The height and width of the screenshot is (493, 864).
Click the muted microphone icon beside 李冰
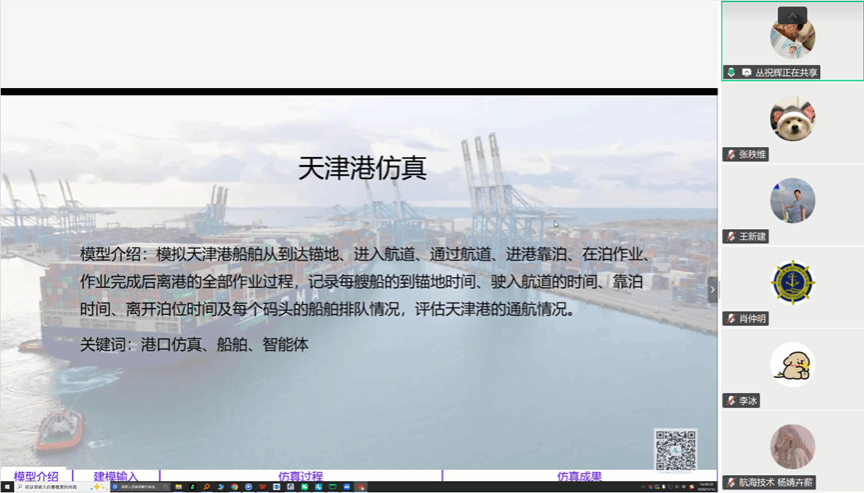click(x=731, y=400)
